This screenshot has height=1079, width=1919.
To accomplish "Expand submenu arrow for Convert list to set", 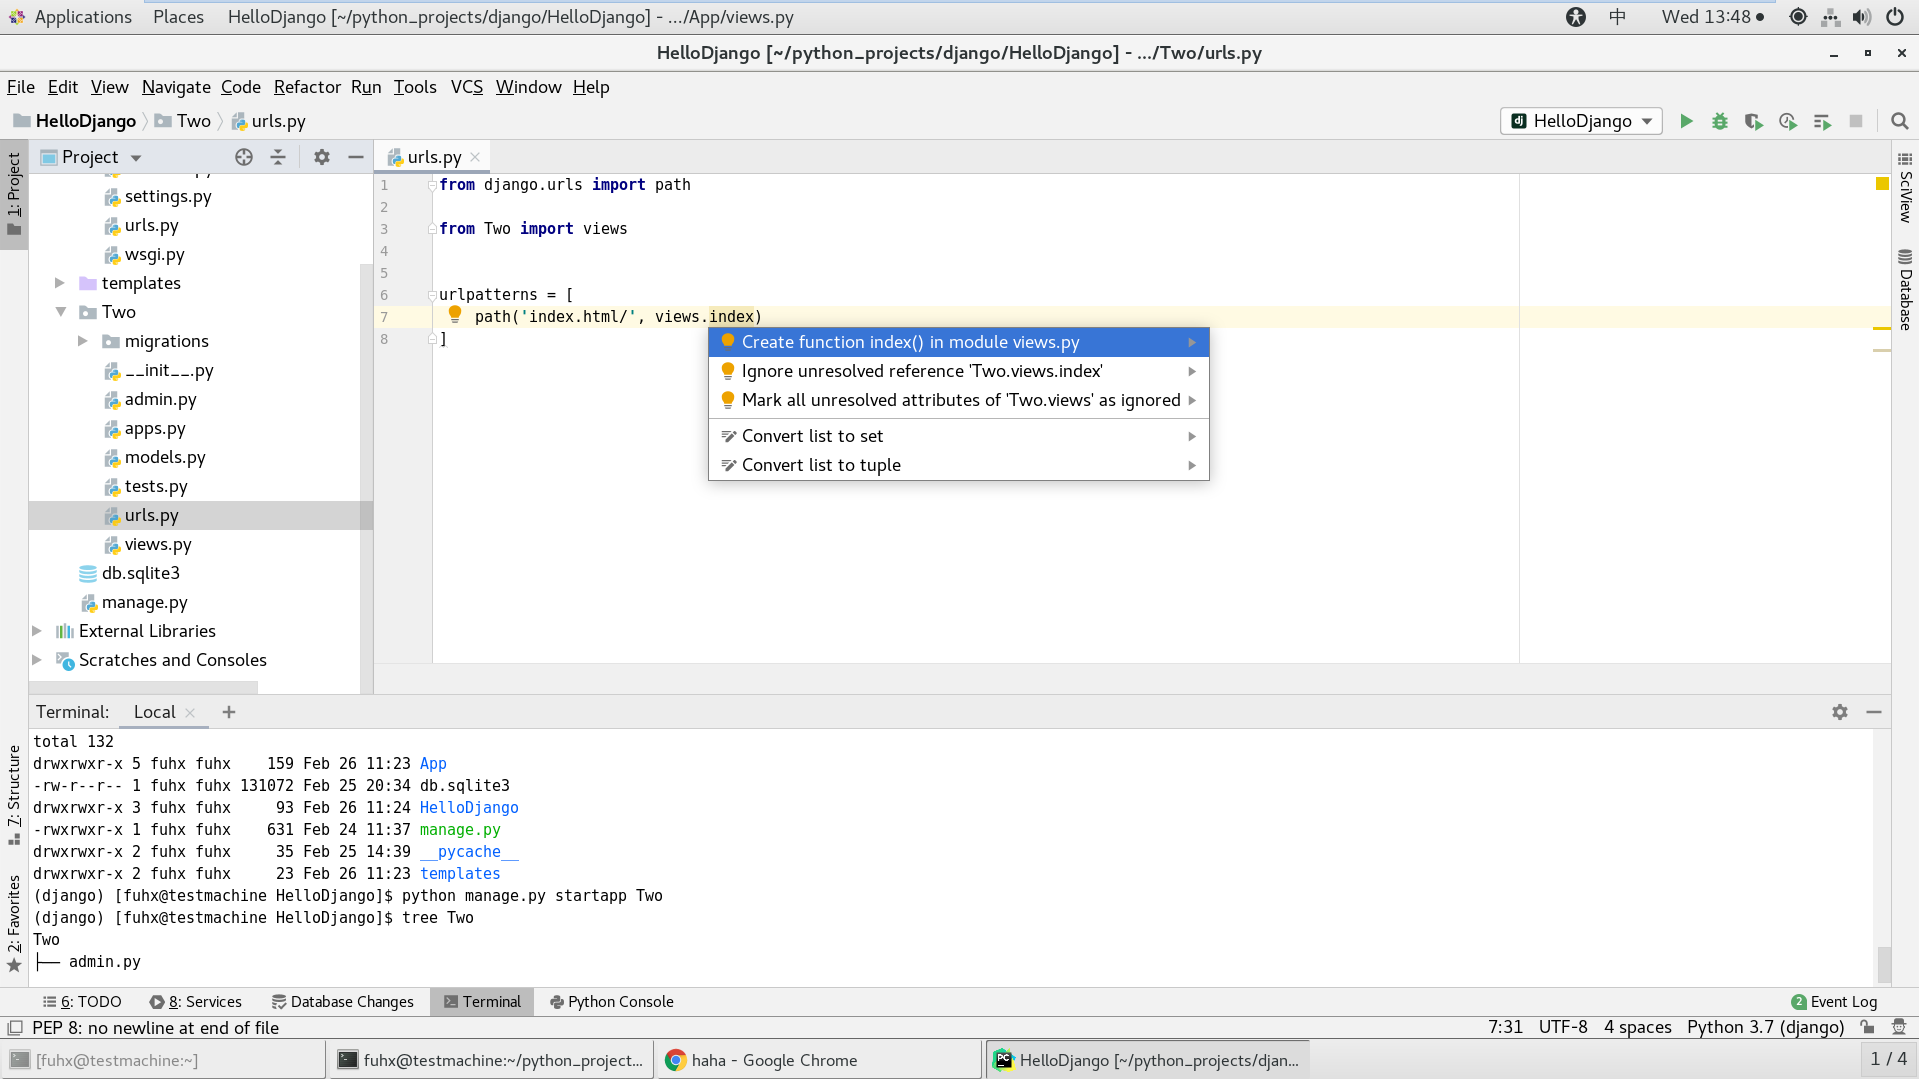I will tap(1192, 436).
